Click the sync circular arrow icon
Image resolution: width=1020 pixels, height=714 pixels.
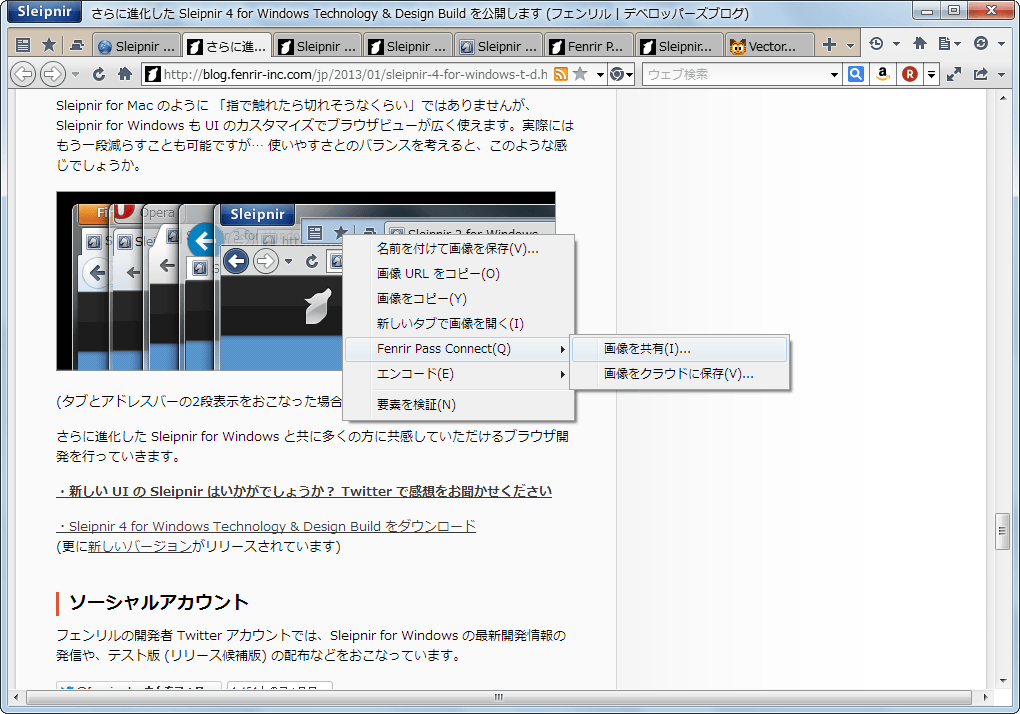981,44
